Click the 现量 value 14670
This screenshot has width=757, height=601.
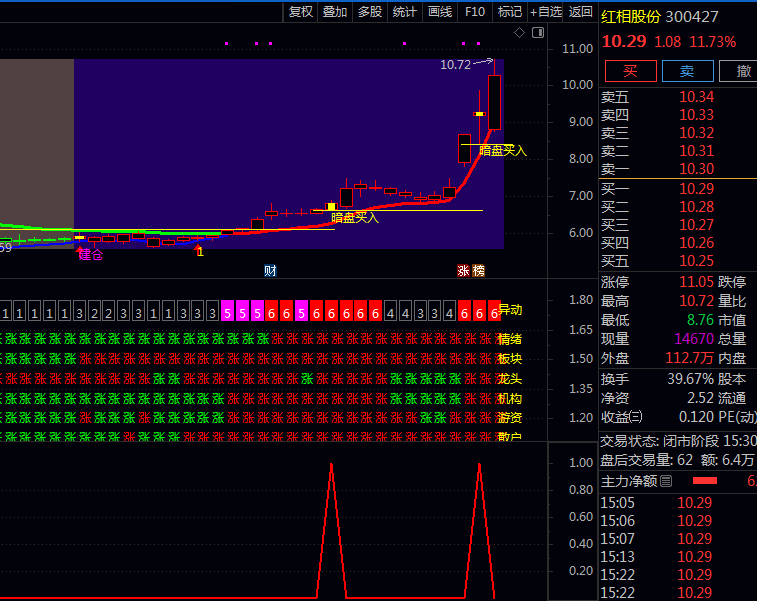694,339
